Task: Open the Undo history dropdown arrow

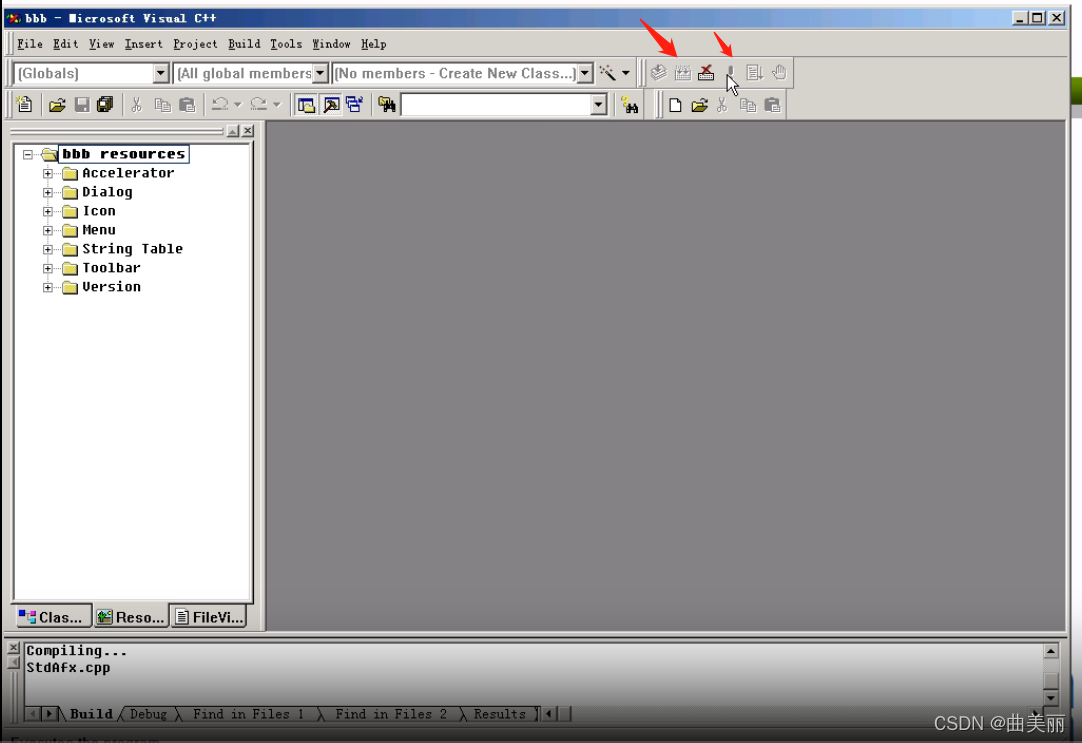Action: 238,105
